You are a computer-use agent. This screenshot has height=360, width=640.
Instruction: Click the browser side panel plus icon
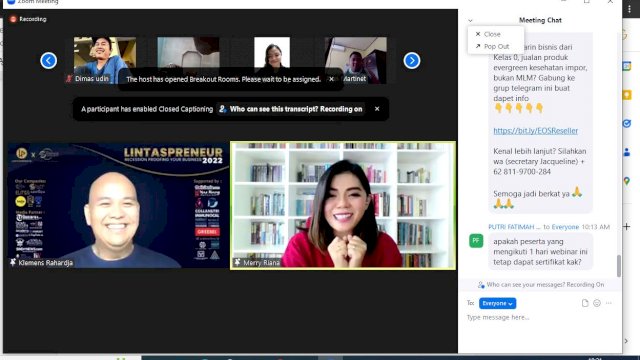[627, 227]
